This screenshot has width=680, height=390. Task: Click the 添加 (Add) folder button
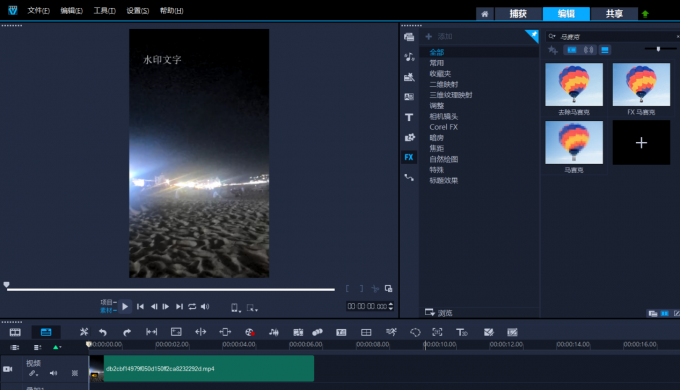(x=439, y=36)
